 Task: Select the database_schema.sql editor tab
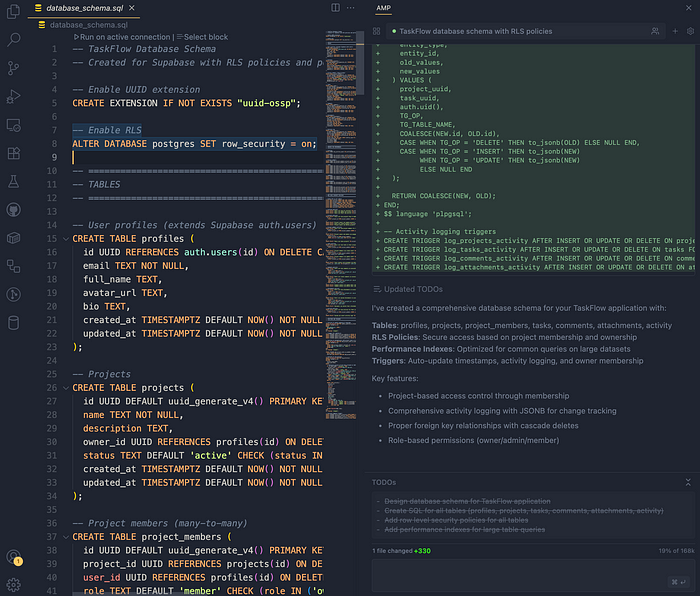pyautogui.click(x=84, y=8)
